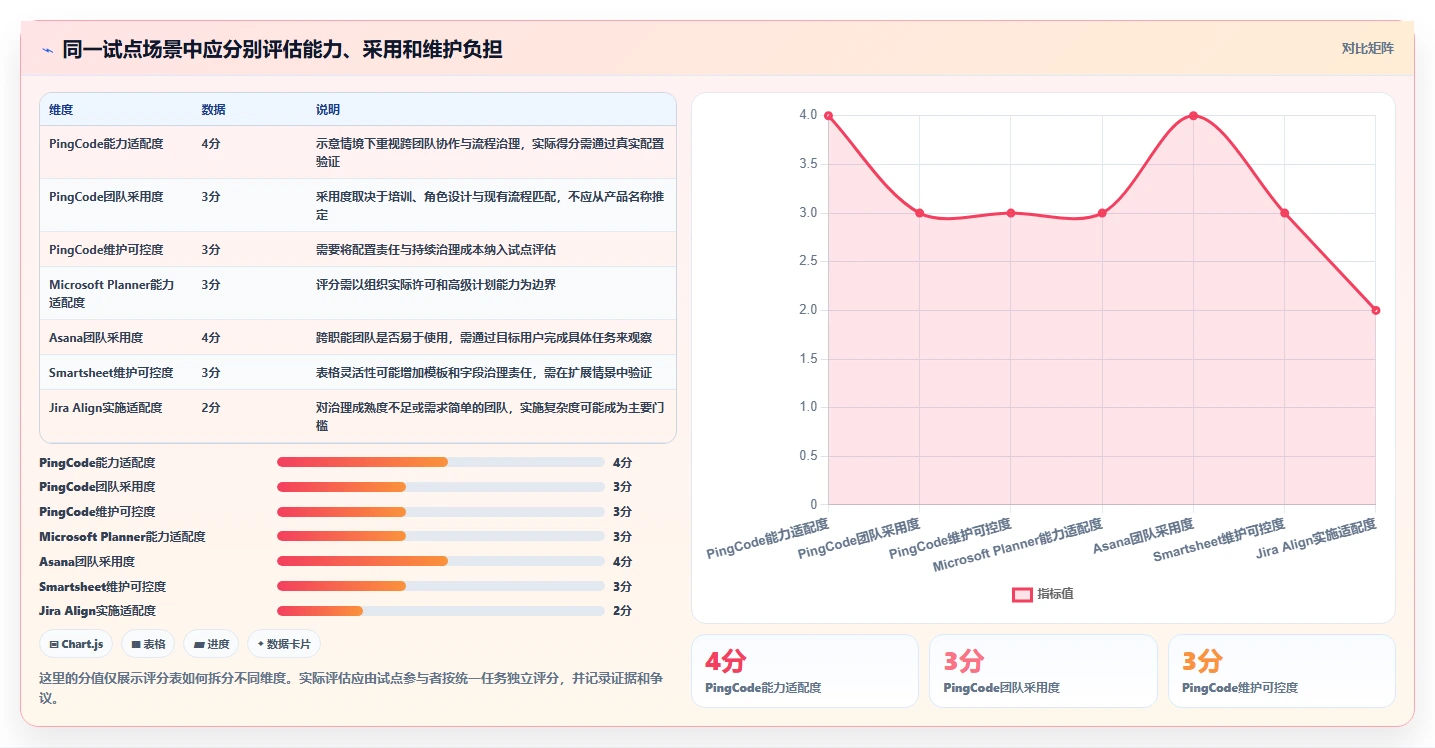1435x748 pixels.
Task: Click chart data point for PingCode维护可控度
Action: click(x=1010, y=213)
